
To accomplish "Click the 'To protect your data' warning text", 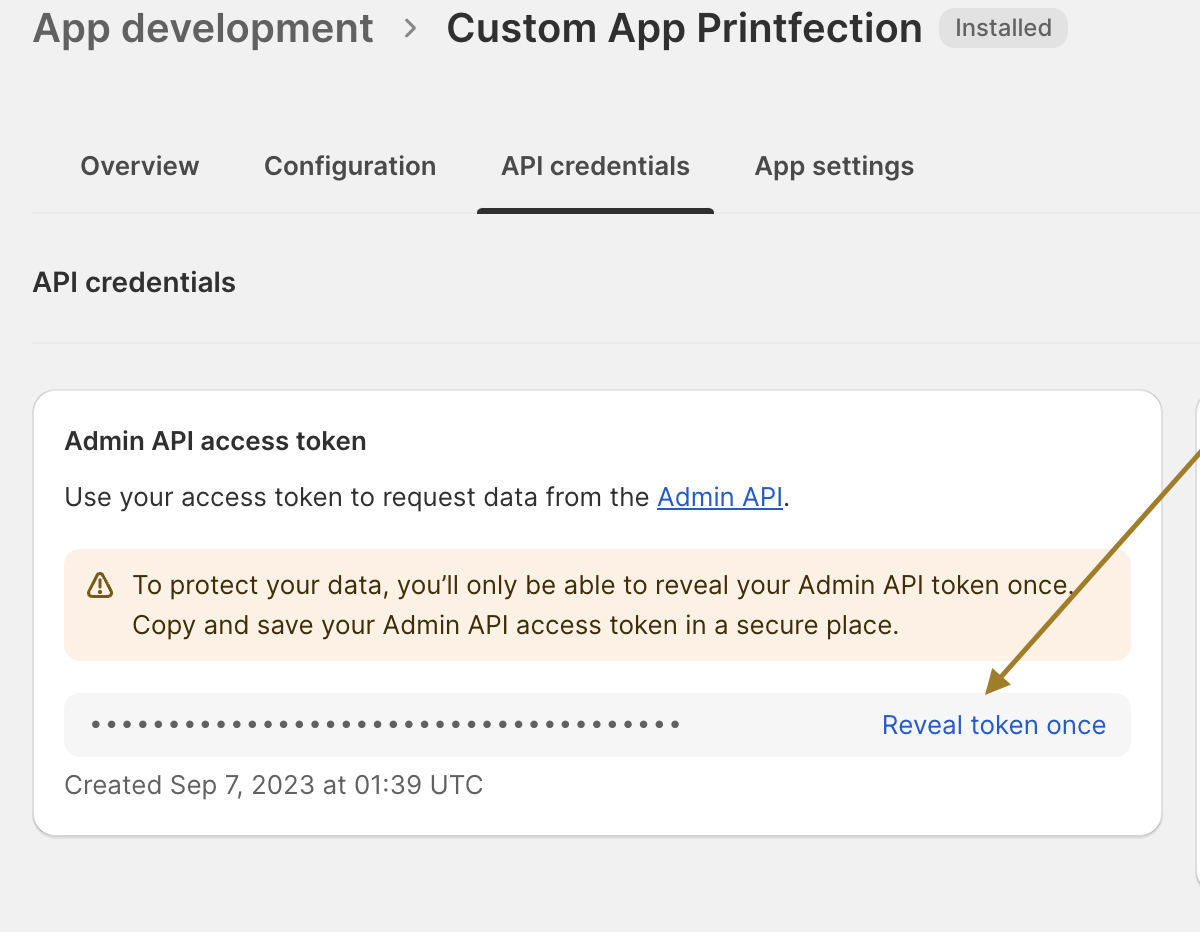I will point(600,585).
